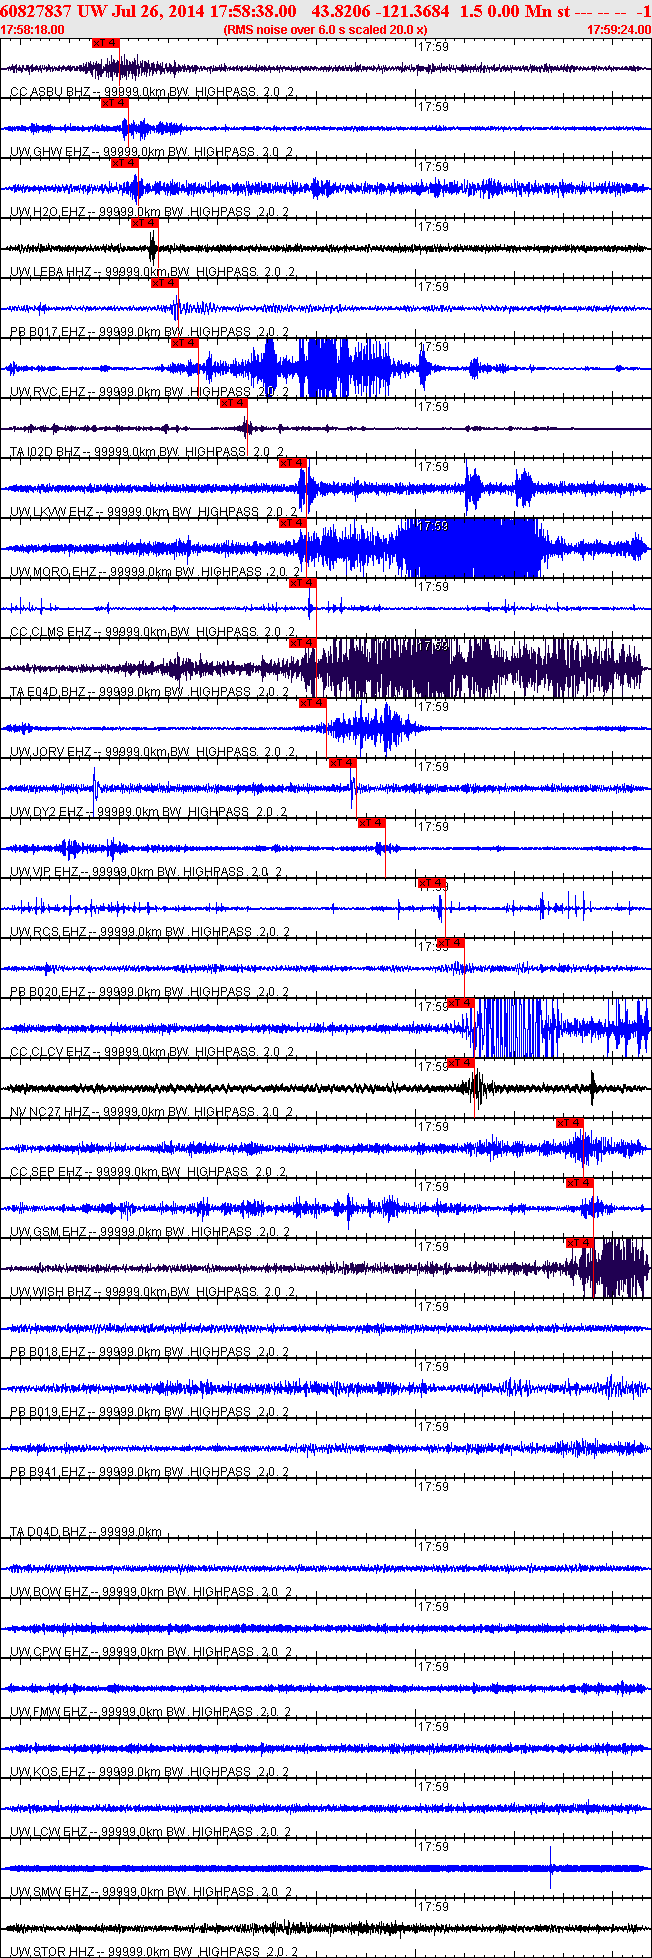Click the red pick flag on UW.H2O trace
652x1958 pixels.
click(125, 163)
